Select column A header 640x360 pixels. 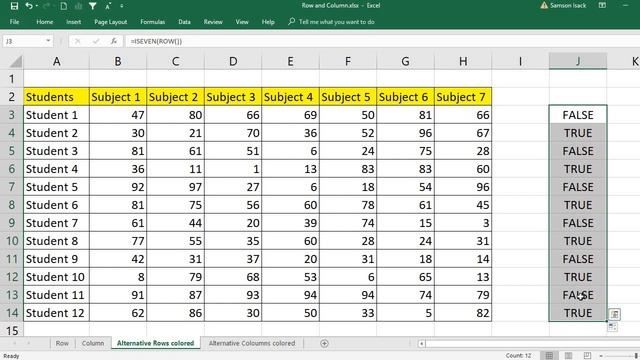[56, 62]
